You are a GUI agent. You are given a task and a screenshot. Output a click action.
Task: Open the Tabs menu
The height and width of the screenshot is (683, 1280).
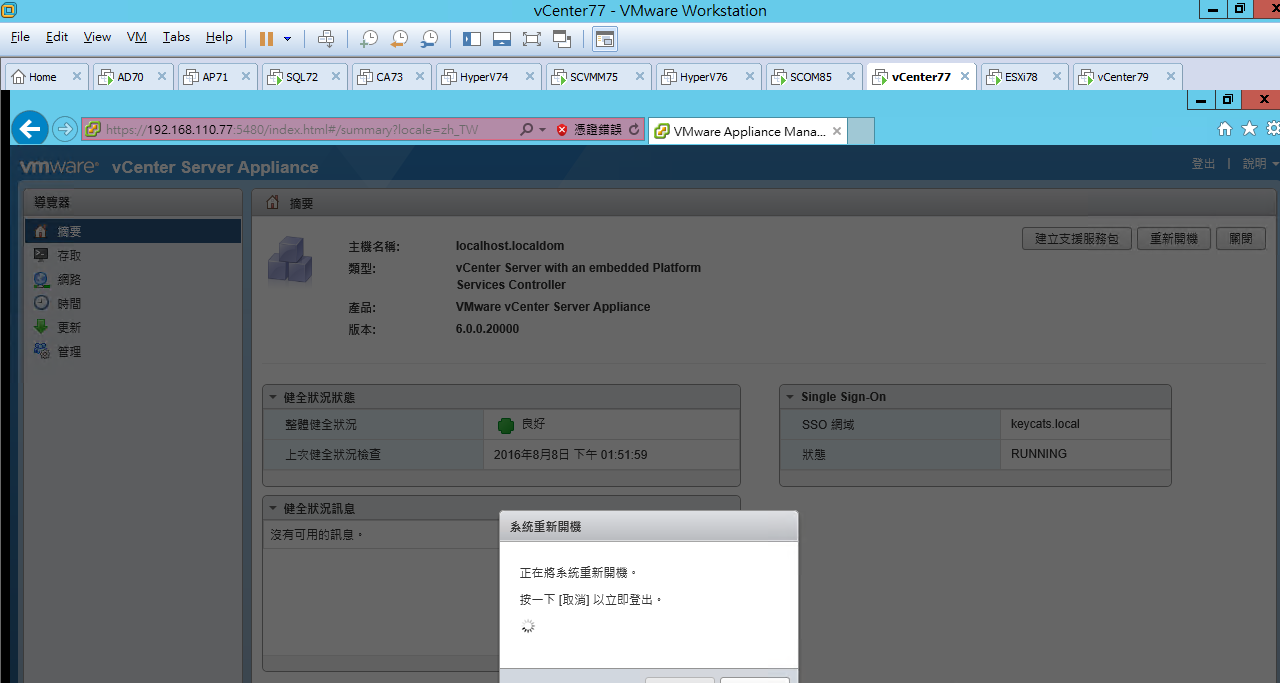coord(176,37)
